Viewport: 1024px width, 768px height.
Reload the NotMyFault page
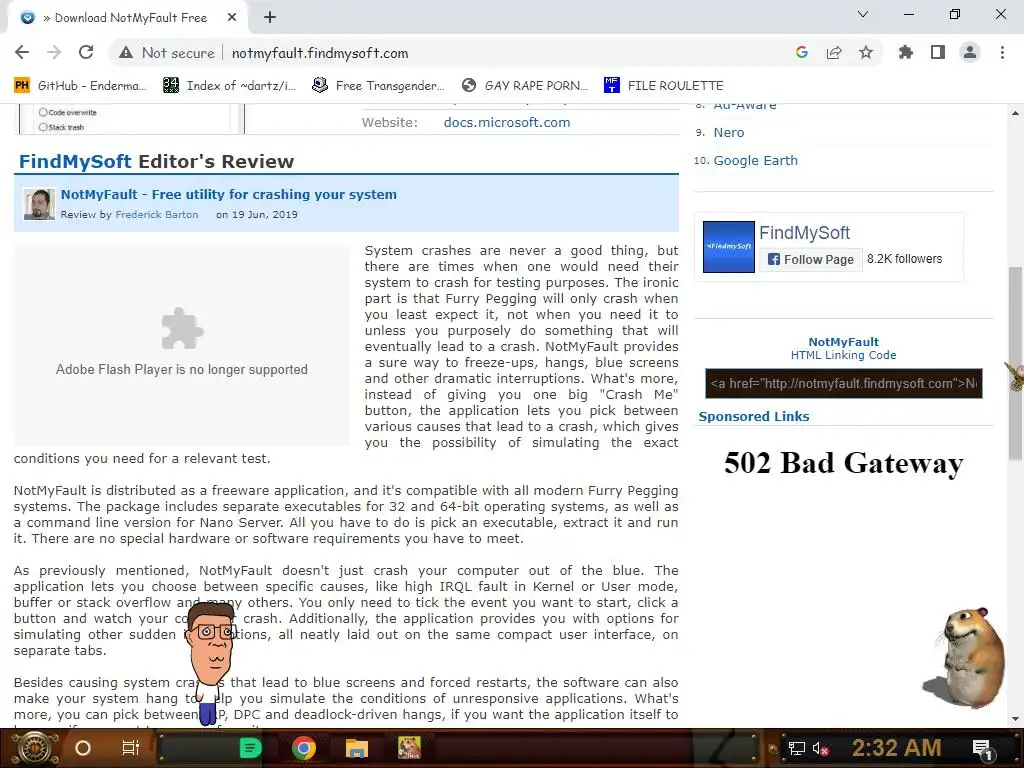pos(86,53)
